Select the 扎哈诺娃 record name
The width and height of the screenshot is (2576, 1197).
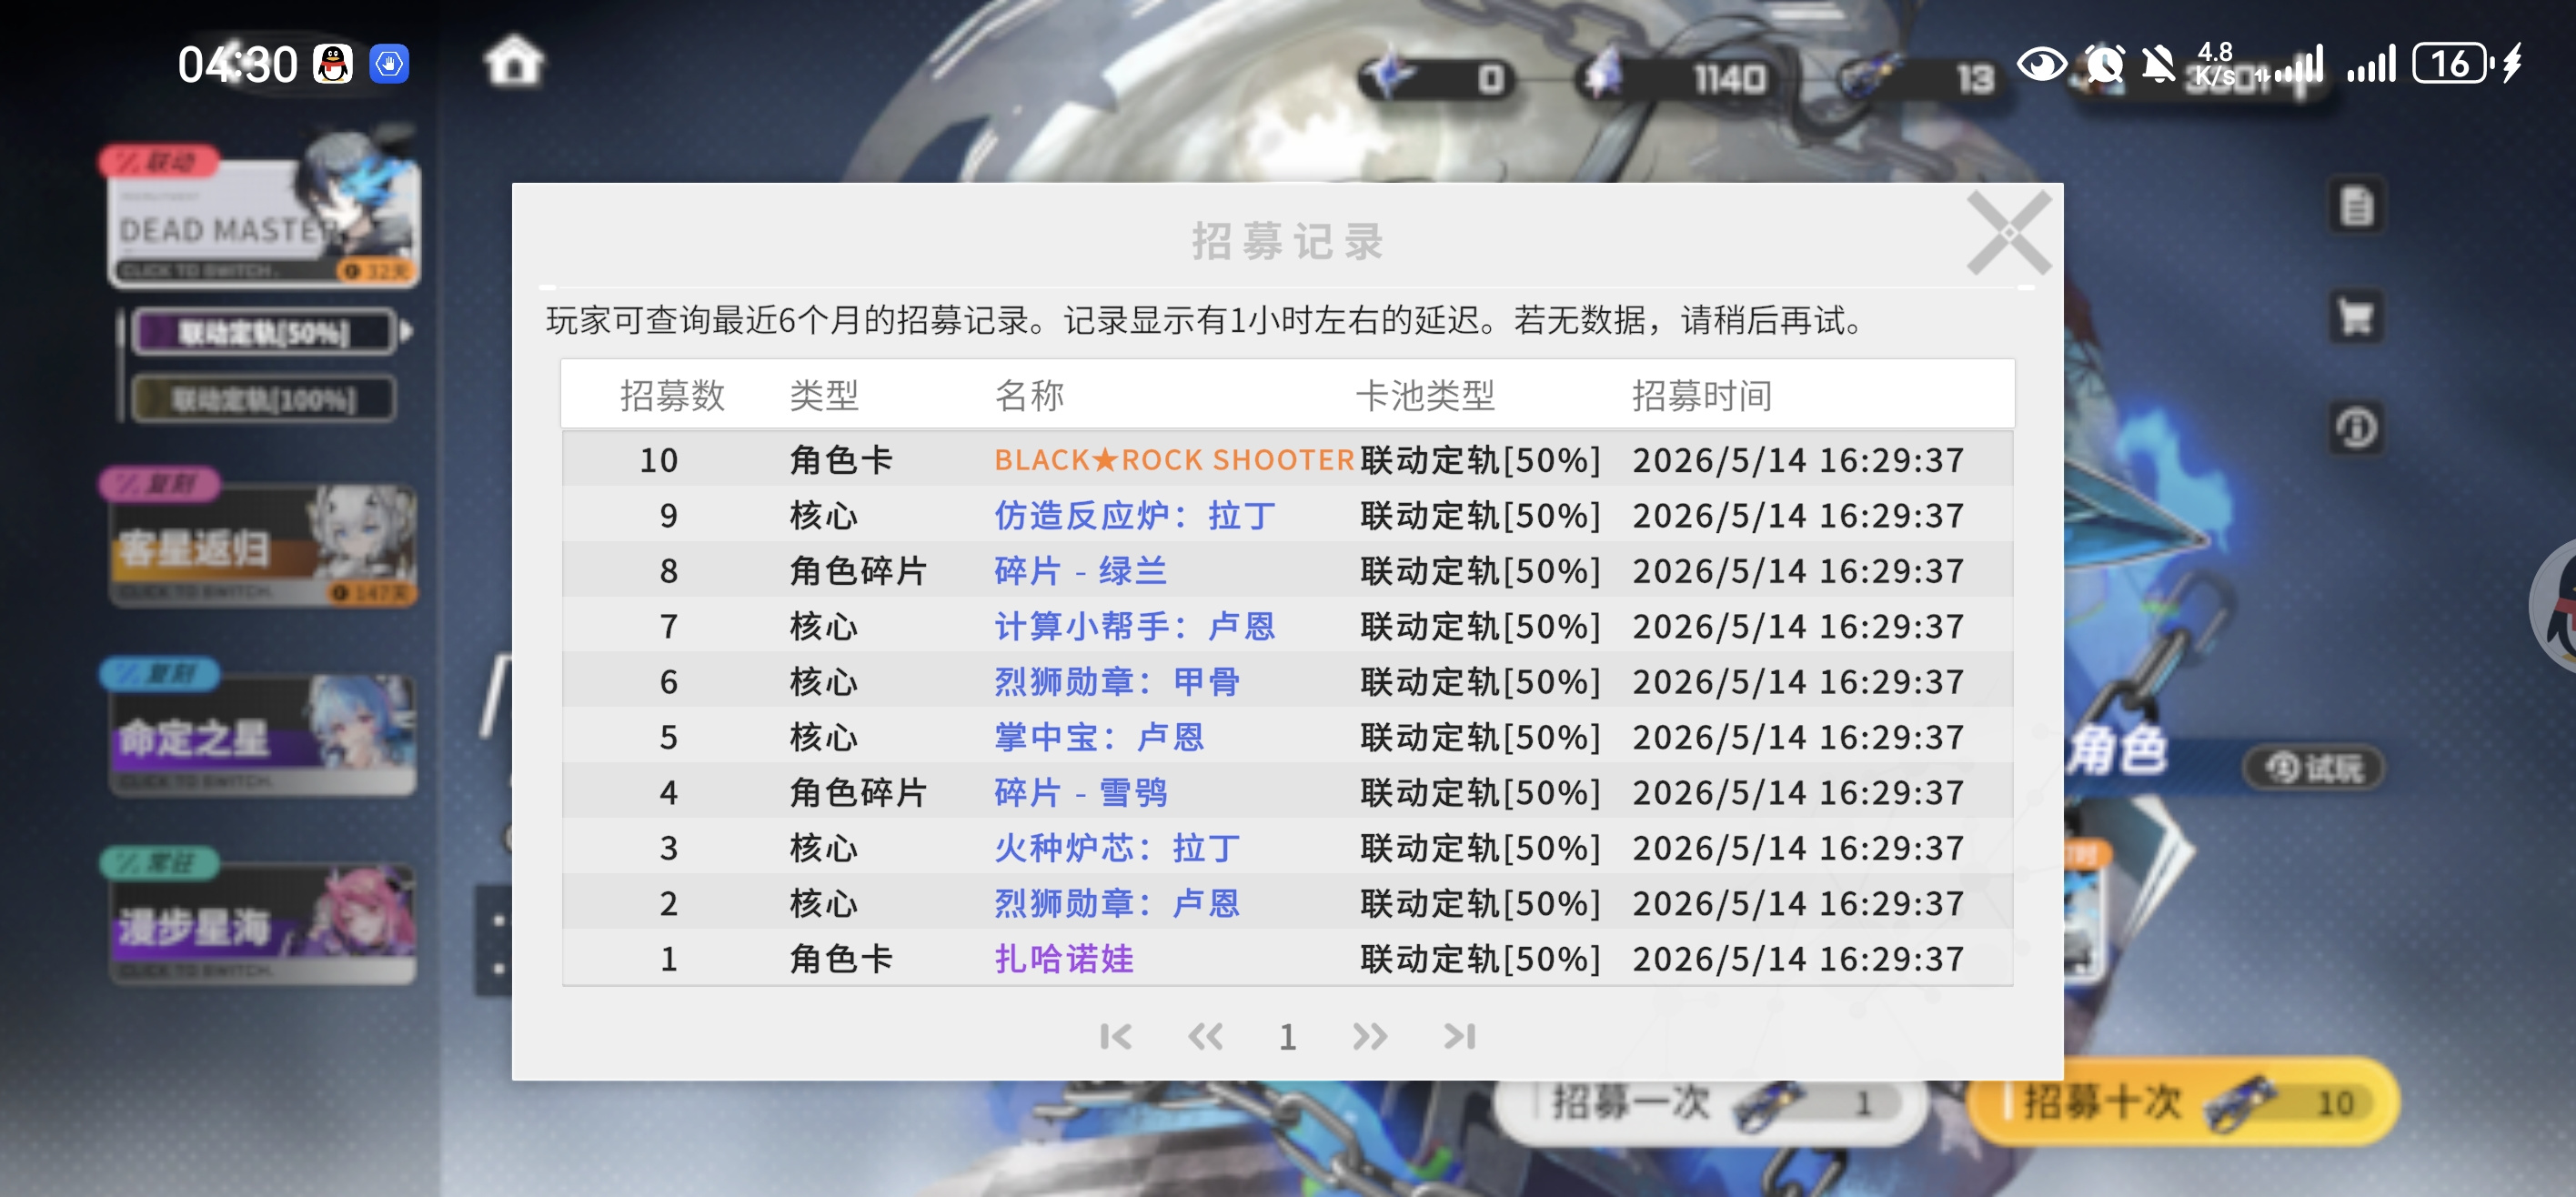(1064, 960)
